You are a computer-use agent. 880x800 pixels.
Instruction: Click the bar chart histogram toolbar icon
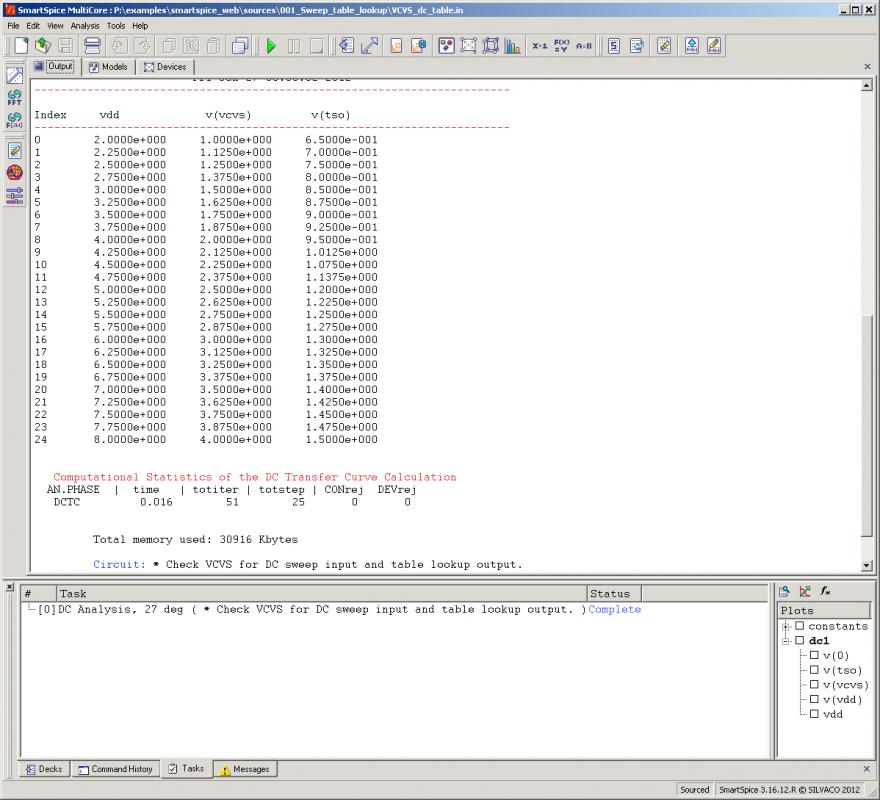513,46
